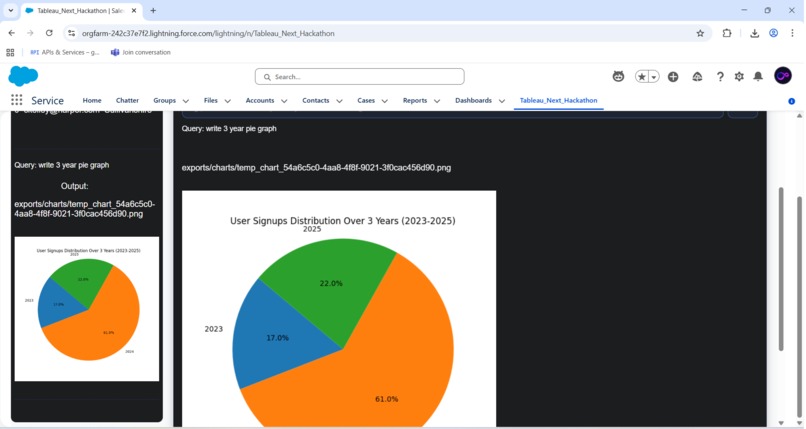Screen dimensions: 806x429
Task: Open the APIs & Services bookmark
Action: [x=65, y=52]
